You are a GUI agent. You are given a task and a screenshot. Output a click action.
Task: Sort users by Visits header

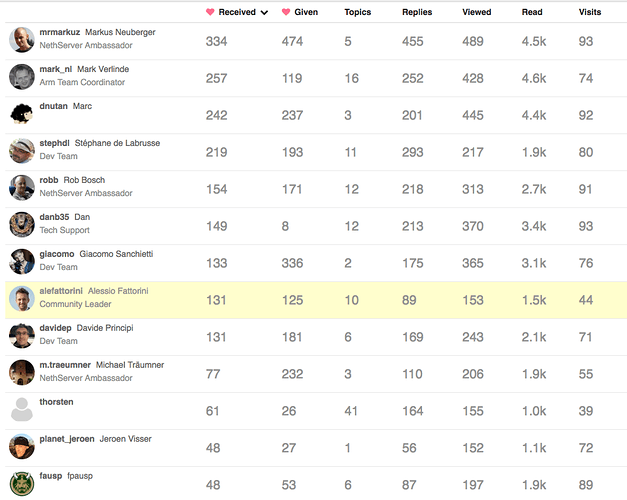coord(590,12)
